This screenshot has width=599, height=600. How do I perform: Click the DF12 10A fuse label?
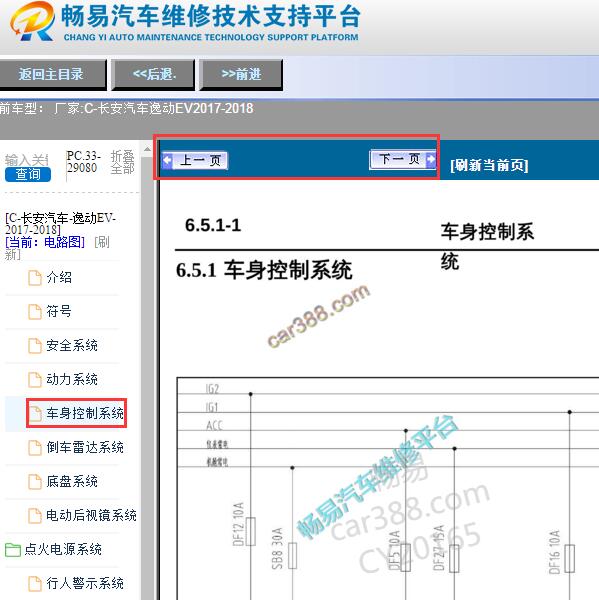(x=238, y=524)
